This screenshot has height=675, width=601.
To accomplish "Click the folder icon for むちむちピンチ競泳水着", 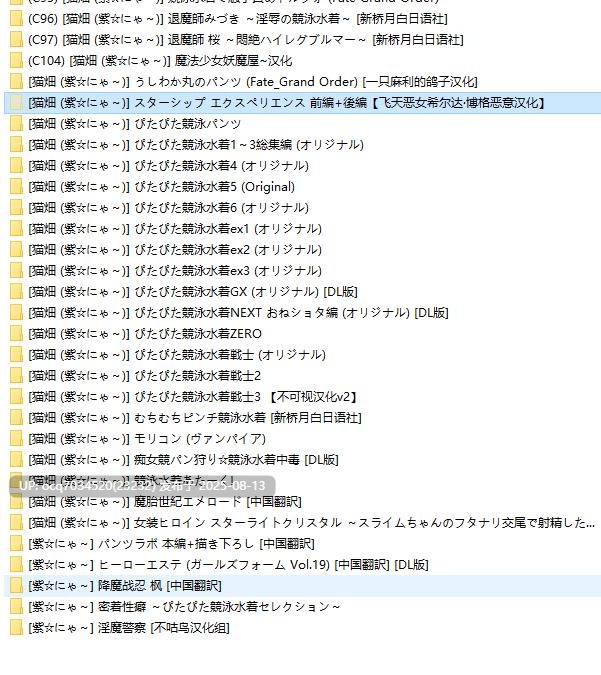I will tap(16, 418).
